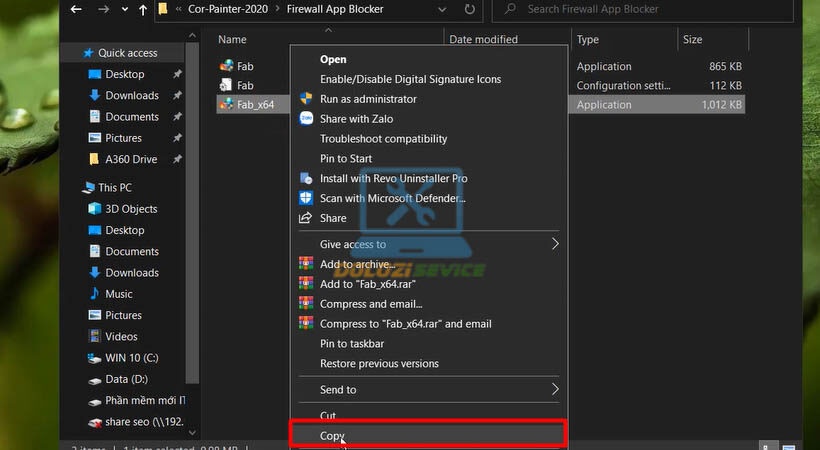Expand the Send to submenu arrow
Image resolution: width=820 pixels, height=450 pixels.
(555, 389)
